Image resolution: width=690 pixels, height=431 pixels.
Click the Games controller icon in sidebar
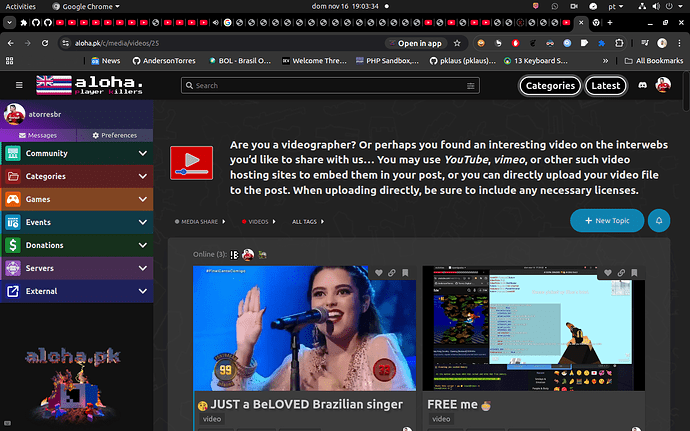click(x=13, y=199)
